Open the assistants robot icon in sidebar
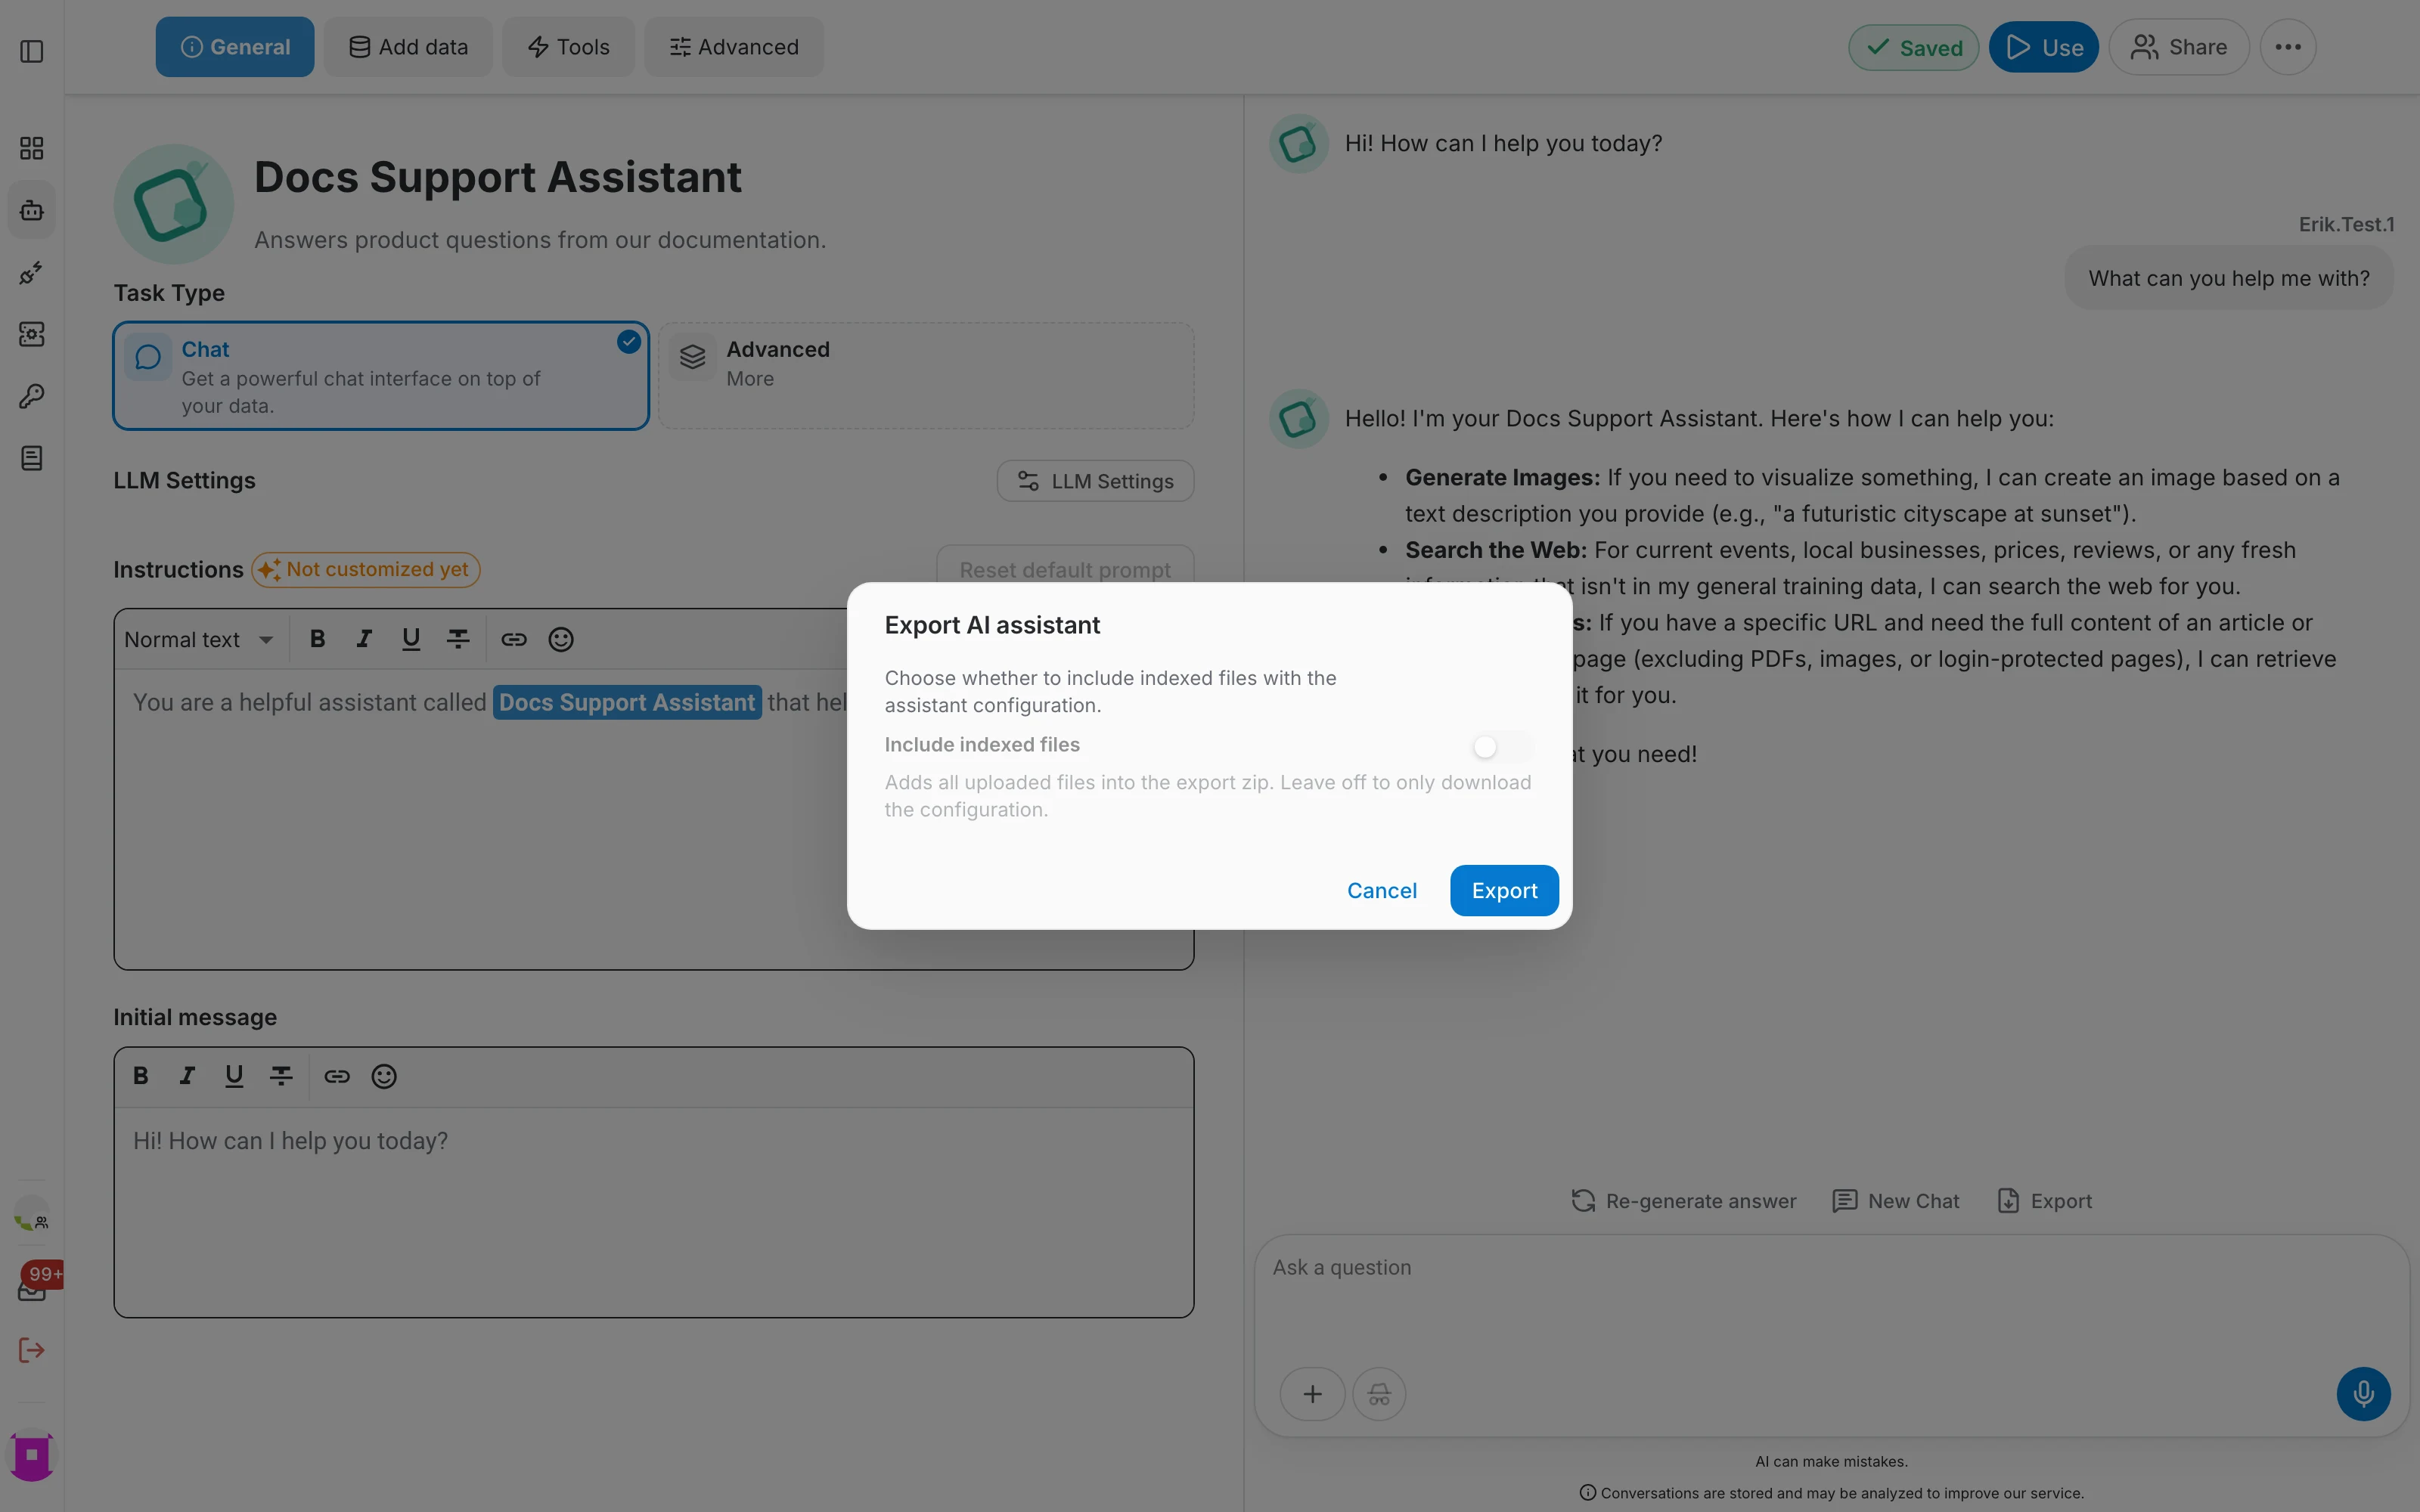Image resolution: width=2420 pixels, height=1512 pixels. click(x=32, y=210)
